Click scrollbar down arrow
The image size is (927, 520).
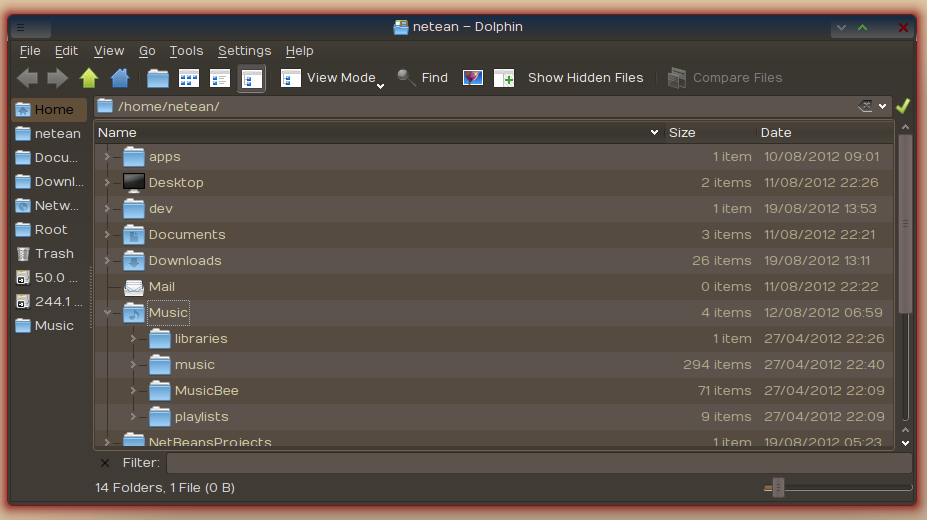click(x=905, y=443)
